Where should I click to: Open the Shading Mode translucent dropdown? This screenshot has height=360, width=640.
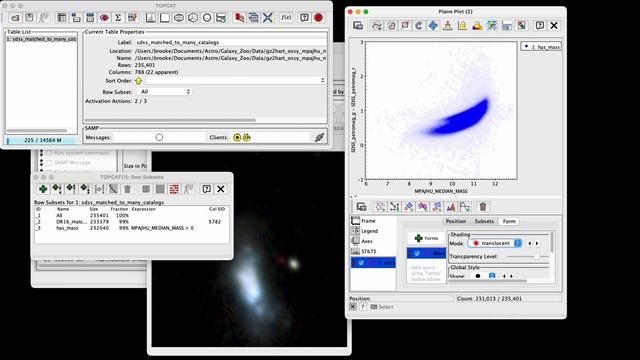point(495,243)
